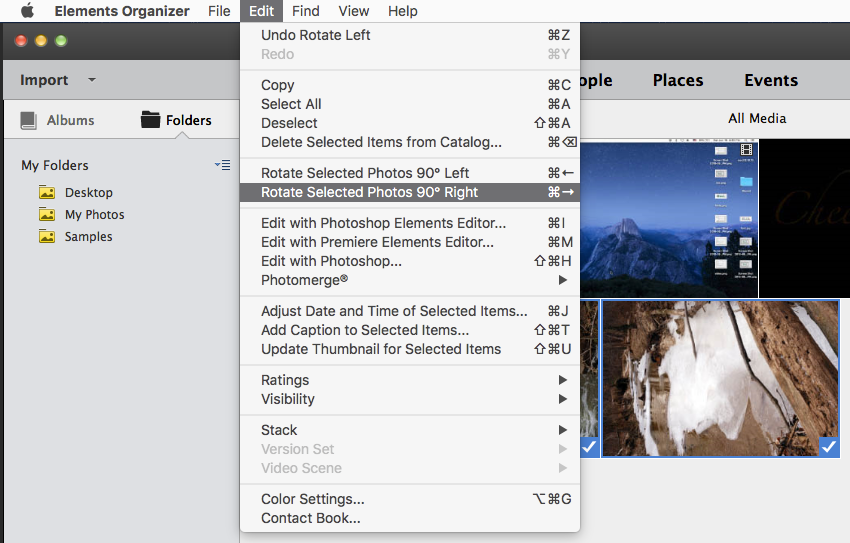
Task: Click the Desktop folder icon
Action: pyautogui.click(x=47, y=192)
